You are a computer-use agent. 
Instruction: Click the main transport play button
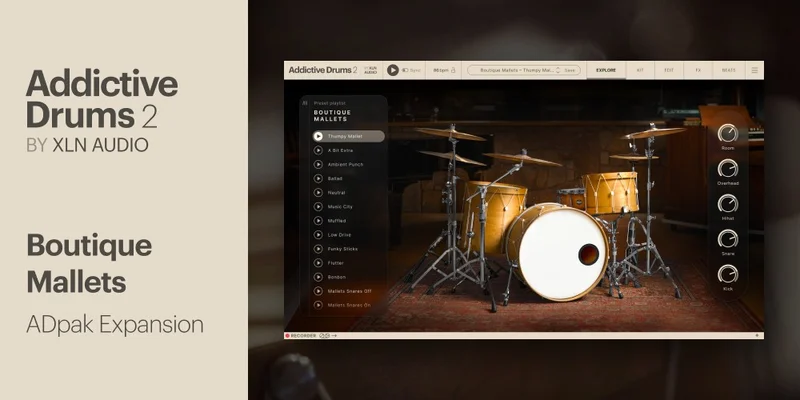392,70
